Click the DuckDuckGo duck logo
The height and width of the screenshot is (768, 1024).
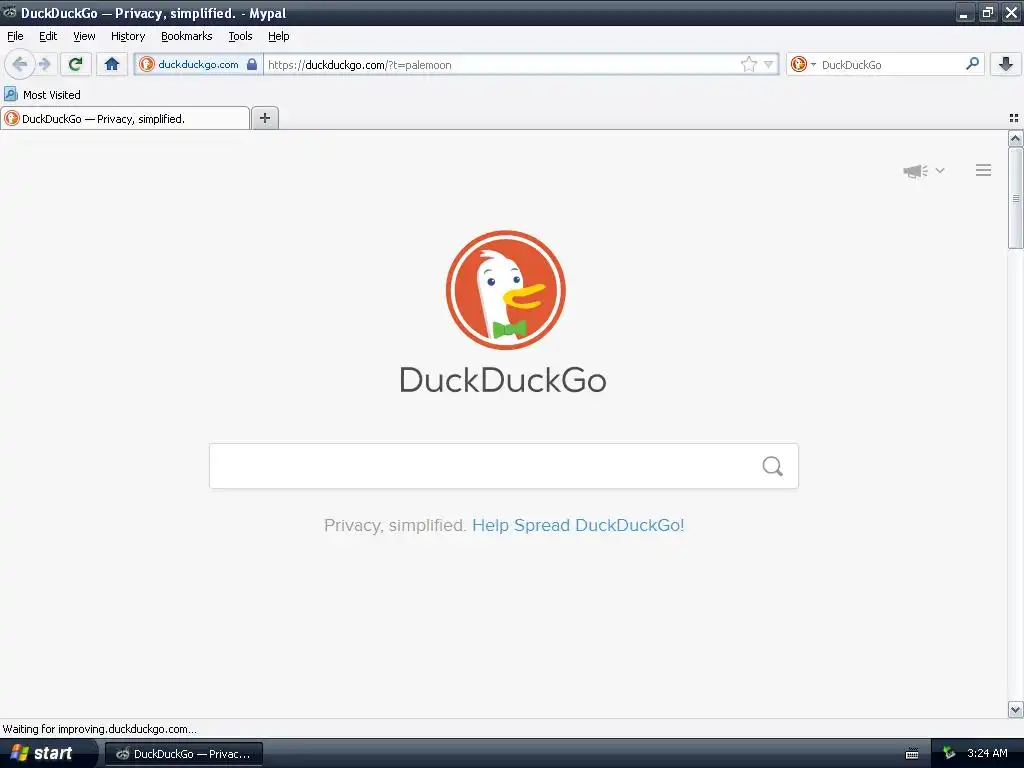[x=505, y=289]
